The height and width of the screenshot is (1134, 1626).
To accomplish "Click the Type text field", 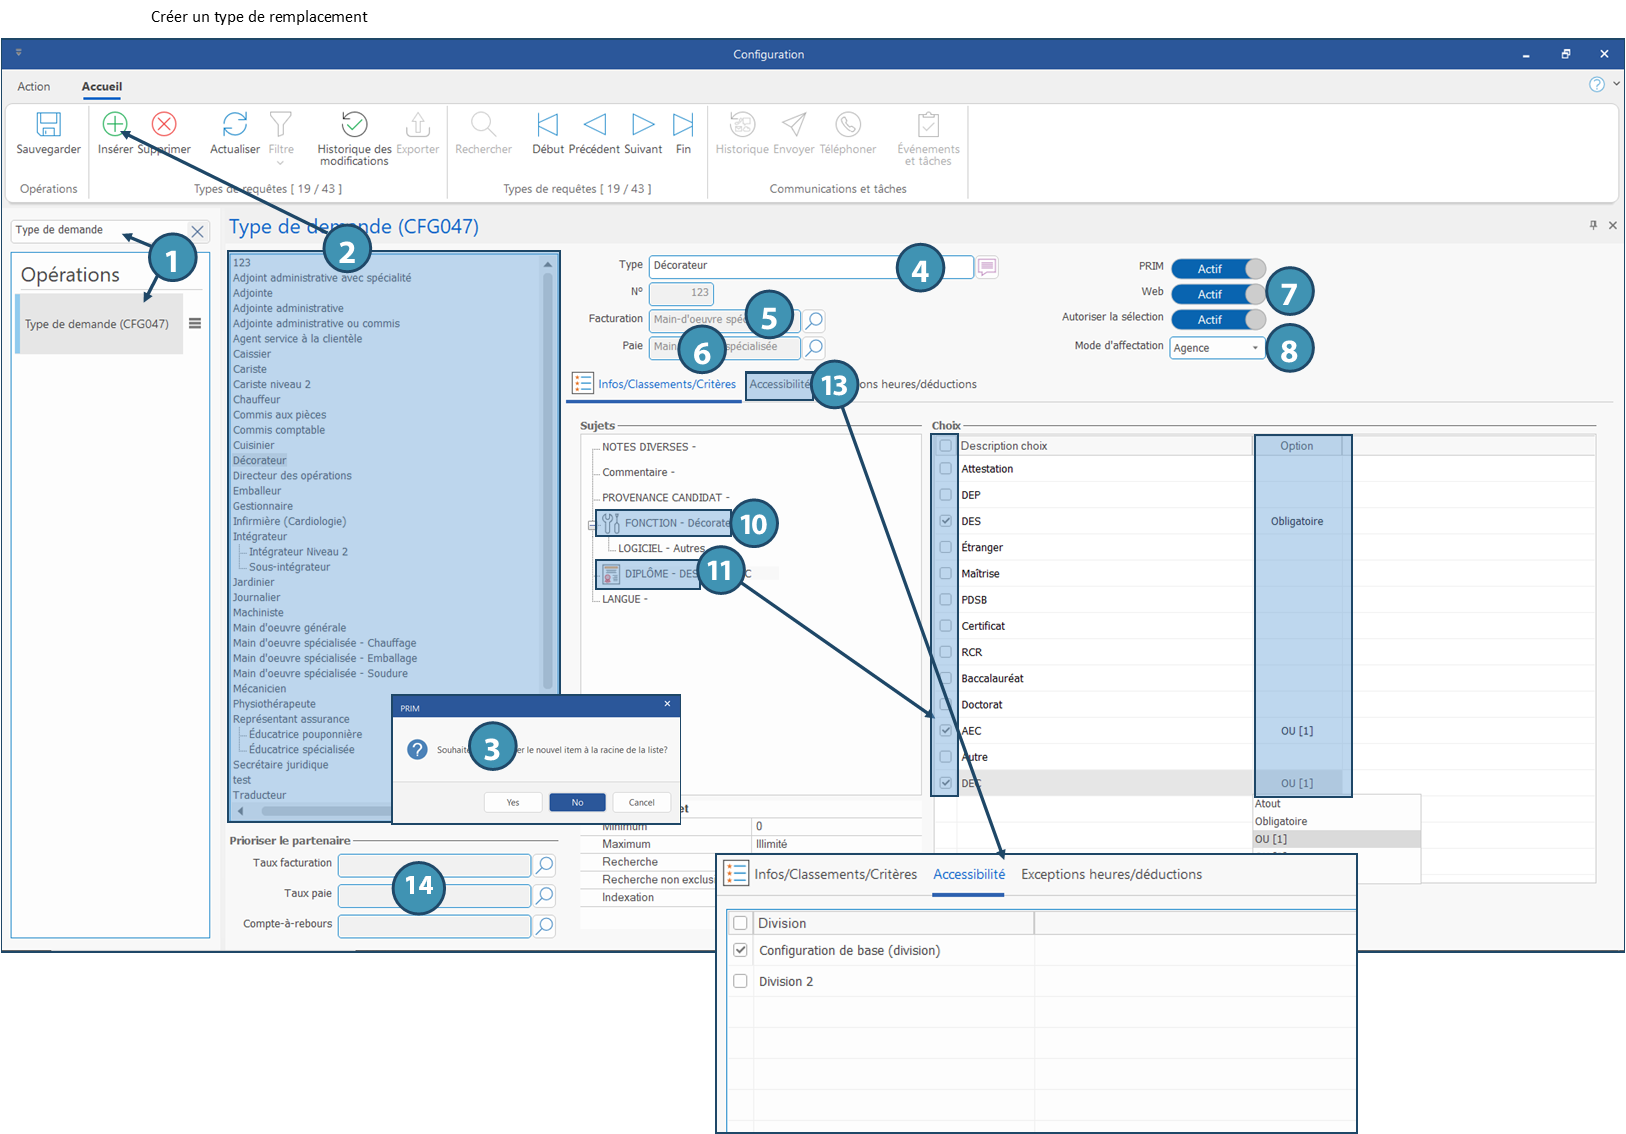I will 811,266.
